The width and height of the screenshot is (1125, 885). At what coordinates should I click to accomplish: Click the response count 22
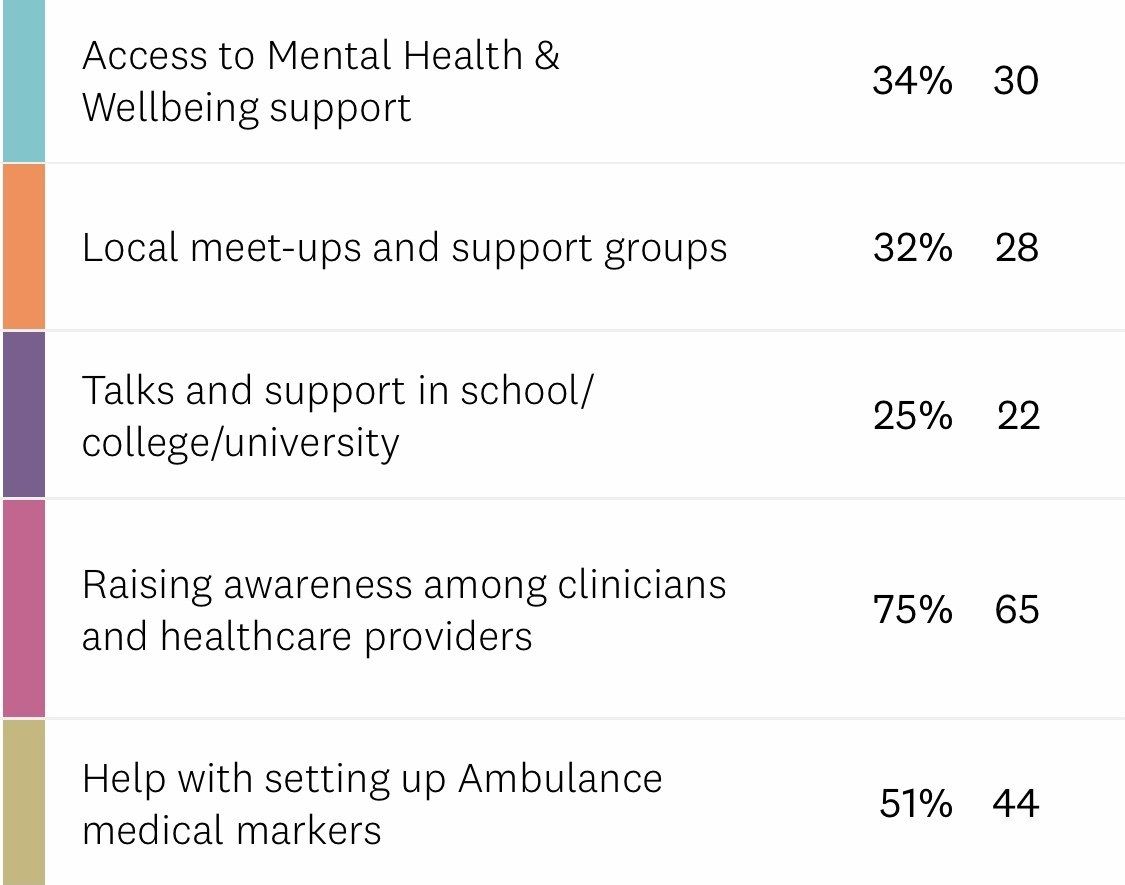tap(1018, 415)
